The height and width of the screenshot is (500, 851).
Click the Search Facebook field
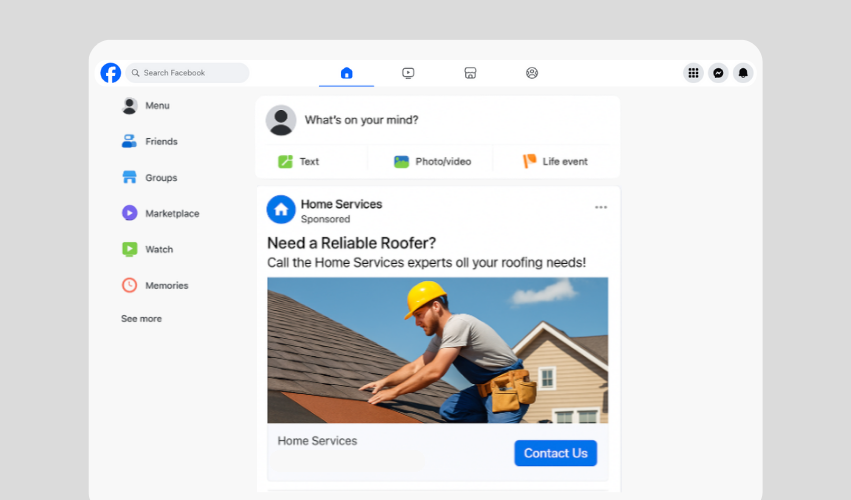[x=188, y=73]
